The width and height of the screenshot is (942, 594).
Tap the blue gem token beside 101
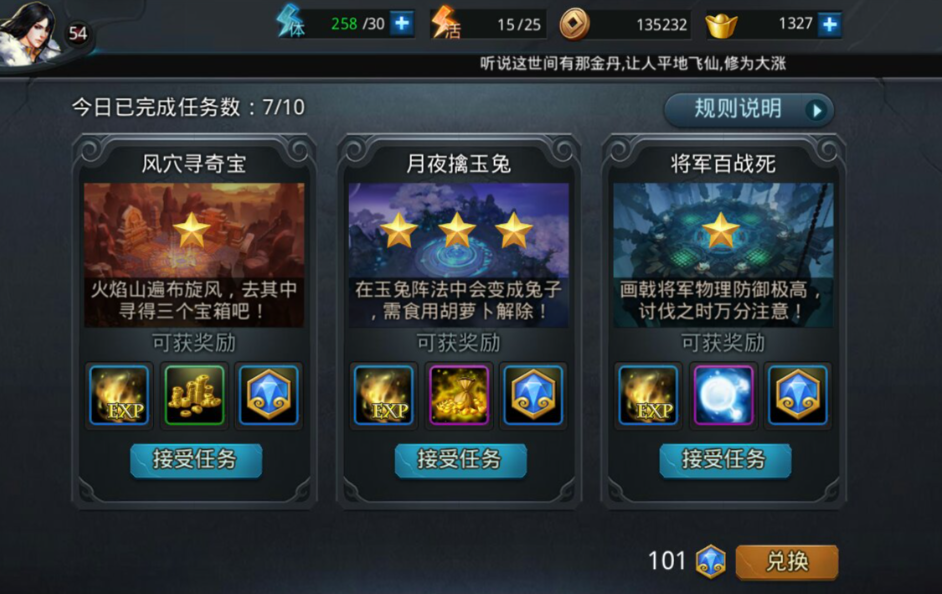(710, 562)
